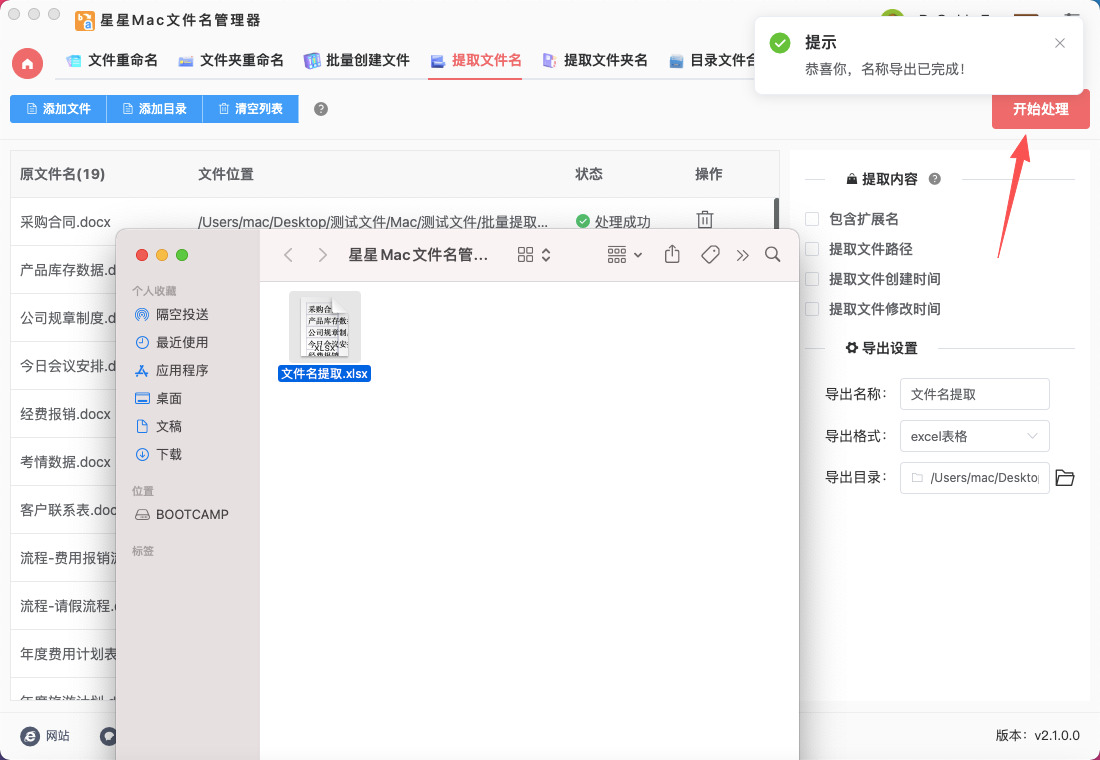Open 批量创建文件 tab
1100x760 pixels.
[x=356, y=61]
